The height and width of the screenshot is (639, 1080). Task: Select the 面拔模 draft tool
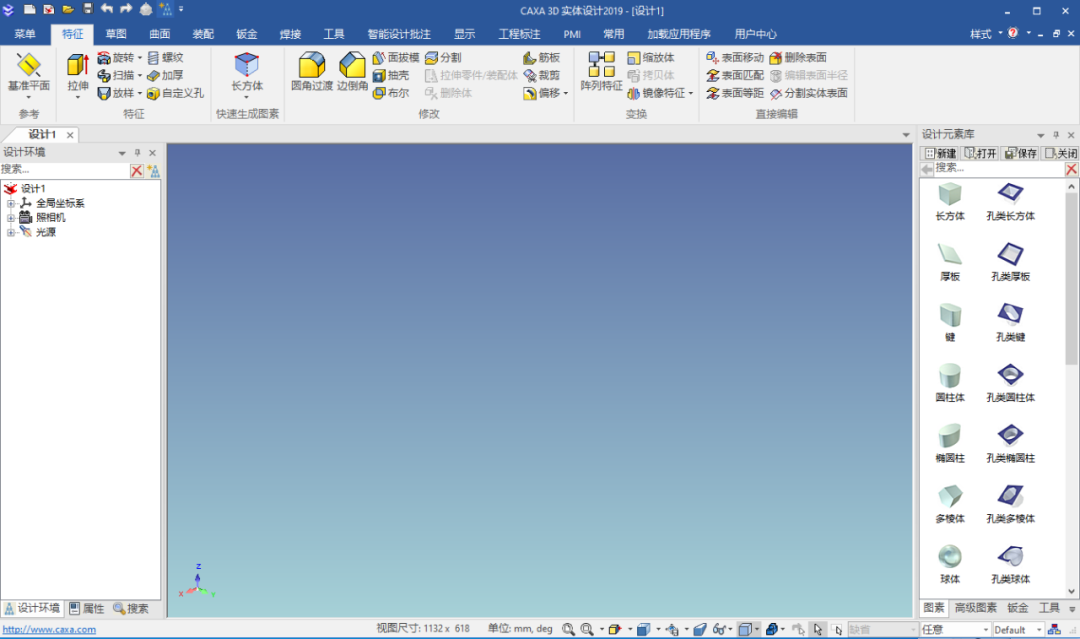(x=395, y=57)
